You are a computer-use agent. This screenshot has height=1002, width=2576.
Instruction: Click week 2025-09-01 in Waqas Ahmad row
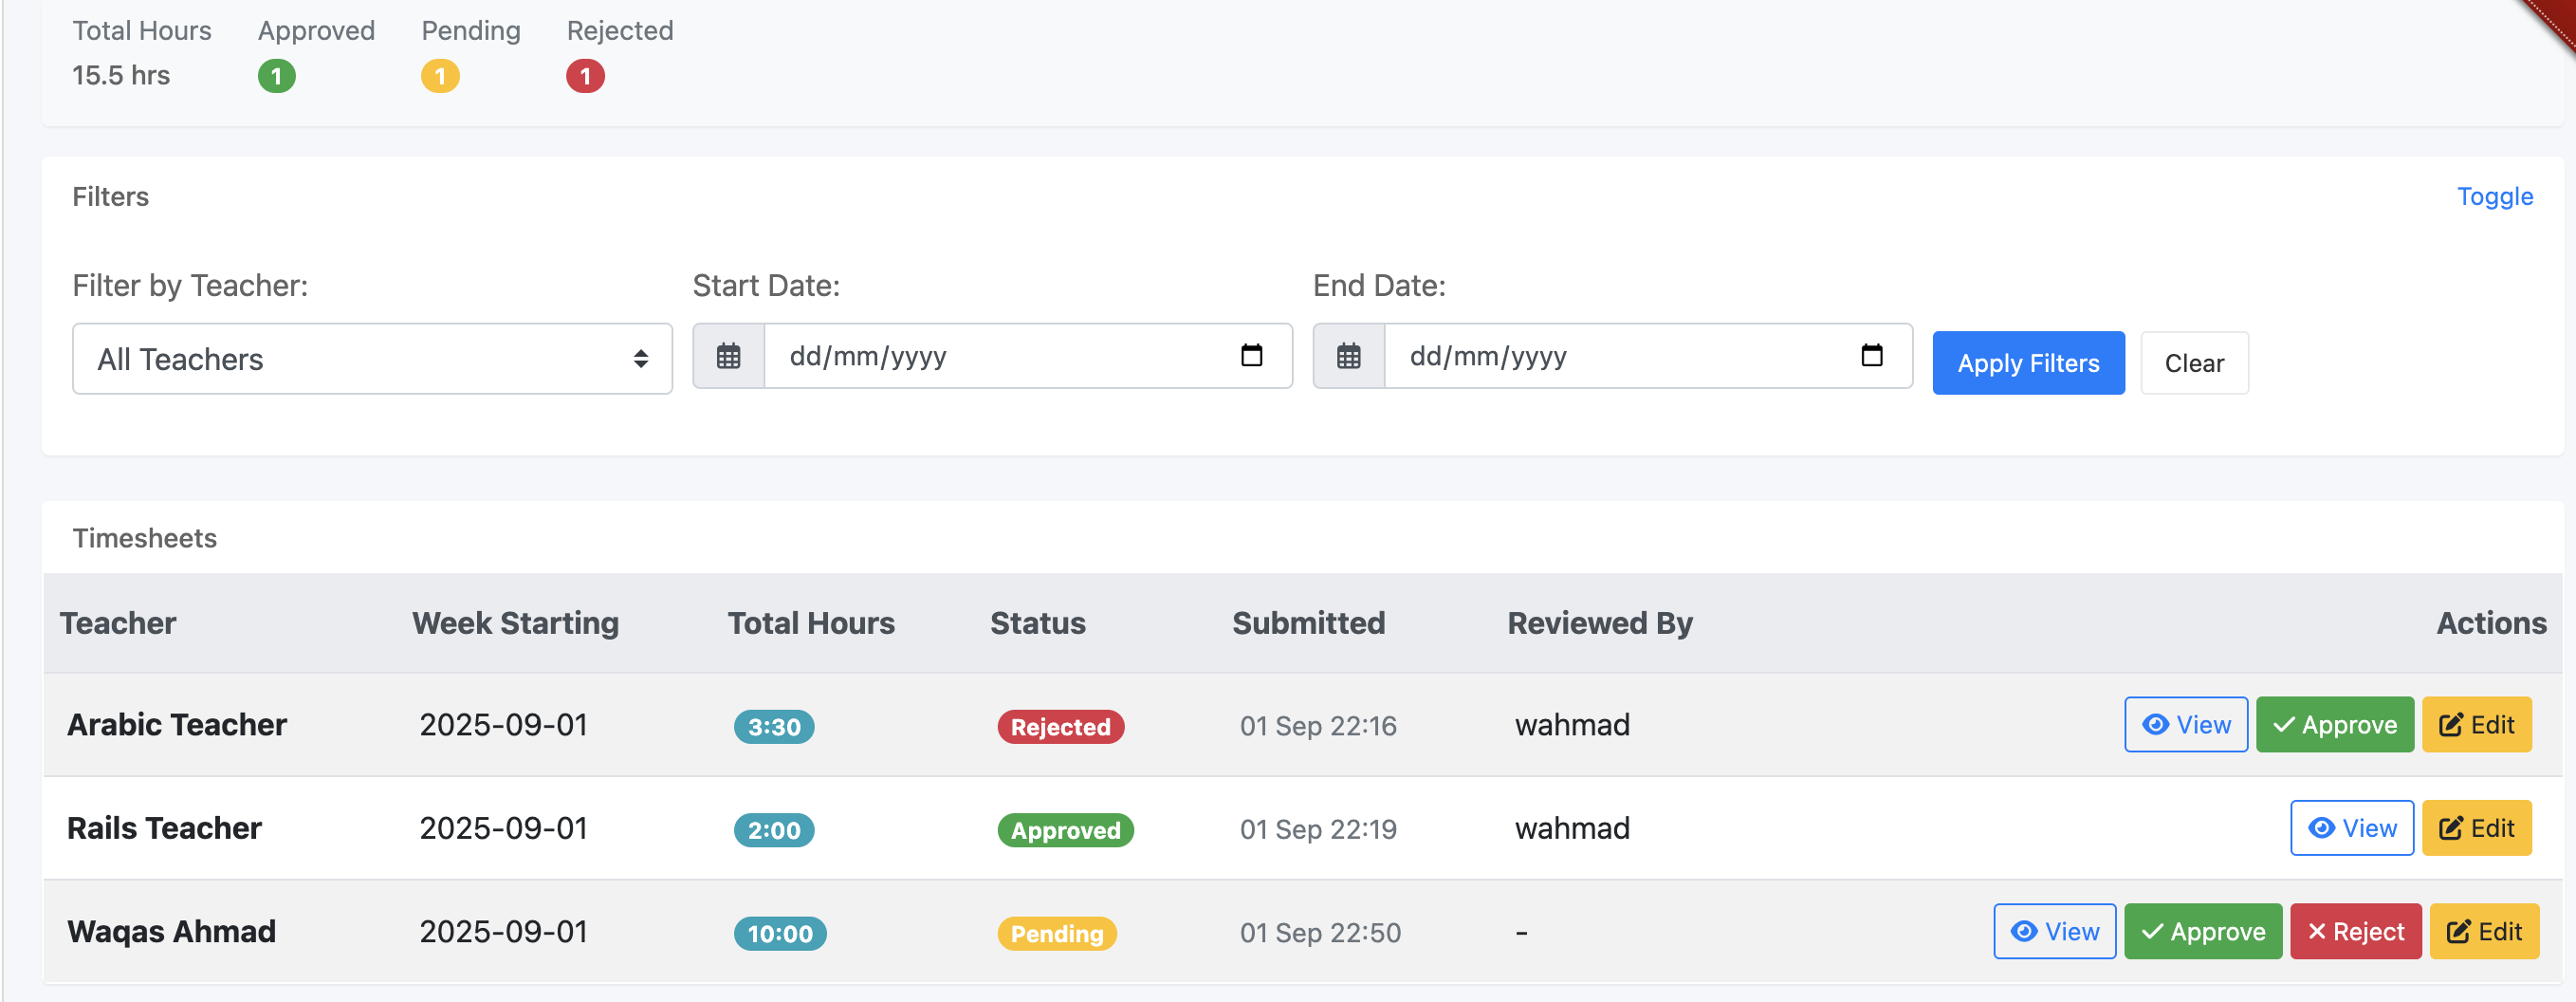coord(503,931)
